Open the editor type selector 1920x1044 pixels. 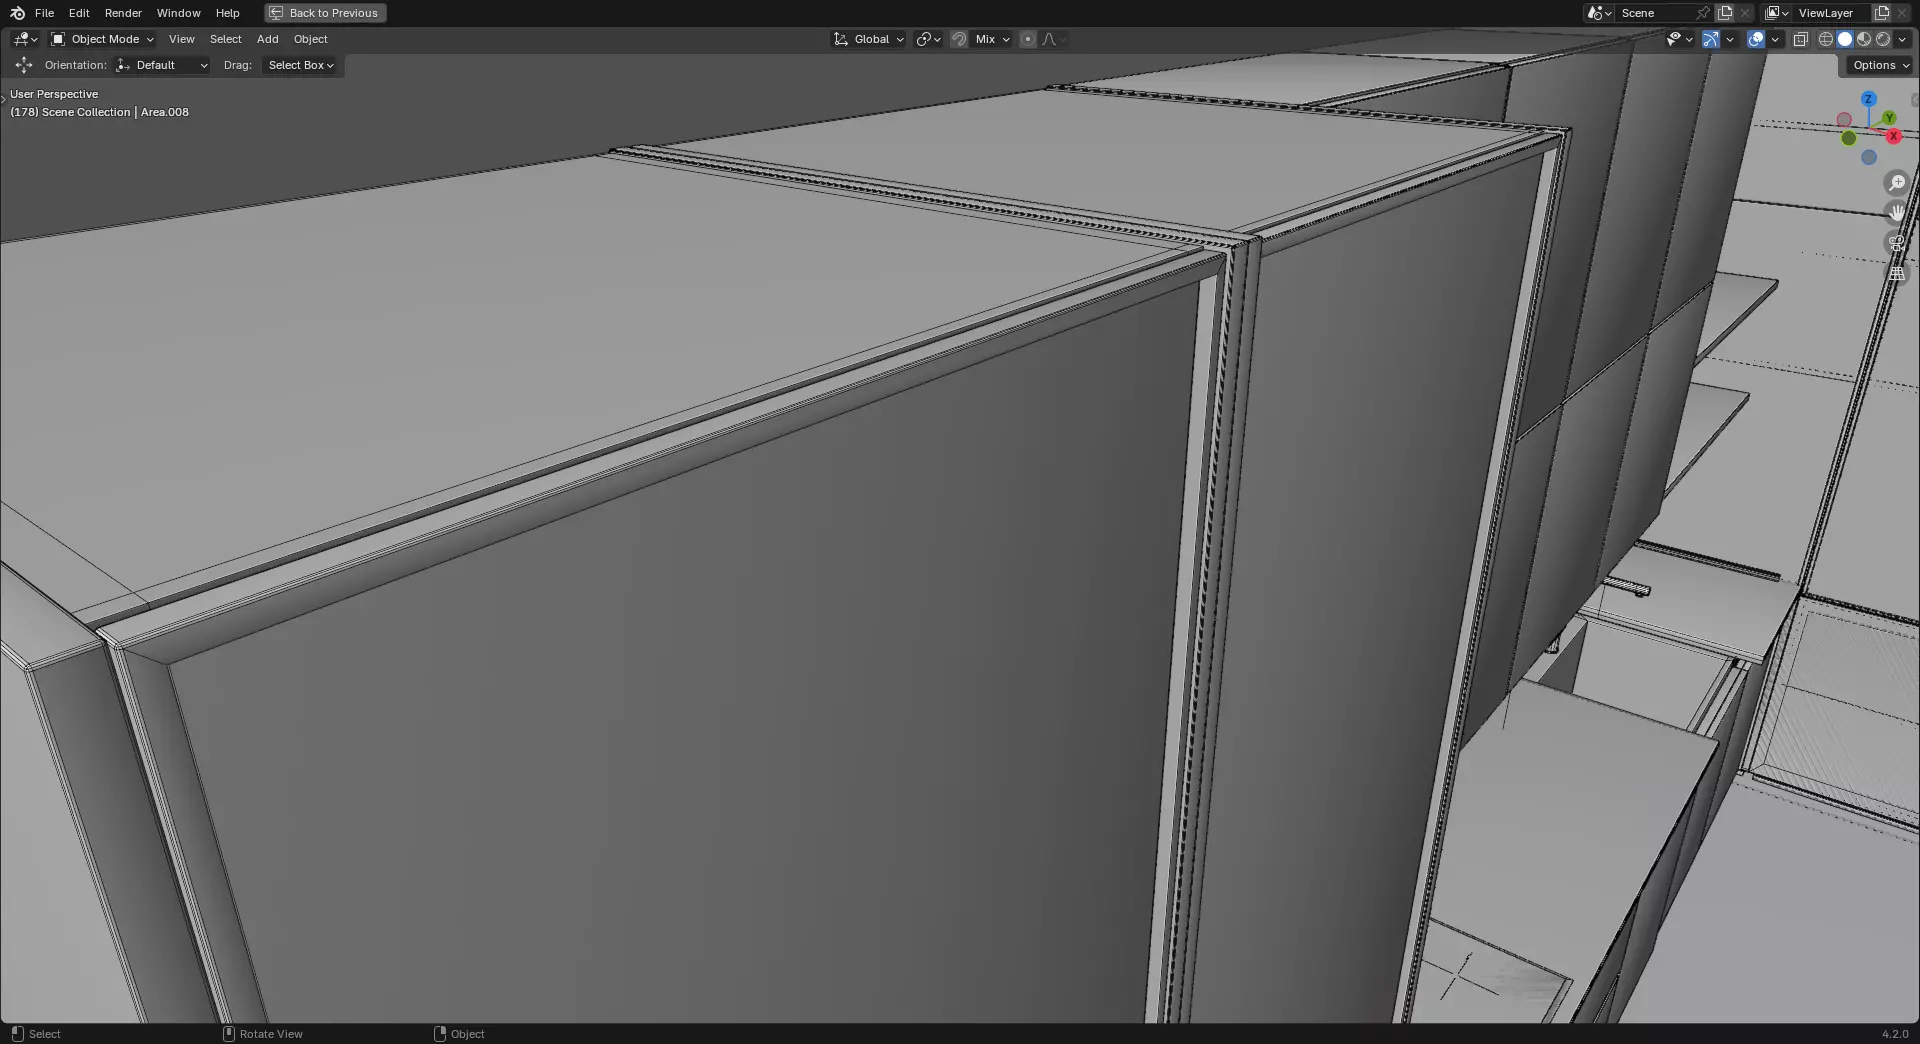(x=25, y=39)
